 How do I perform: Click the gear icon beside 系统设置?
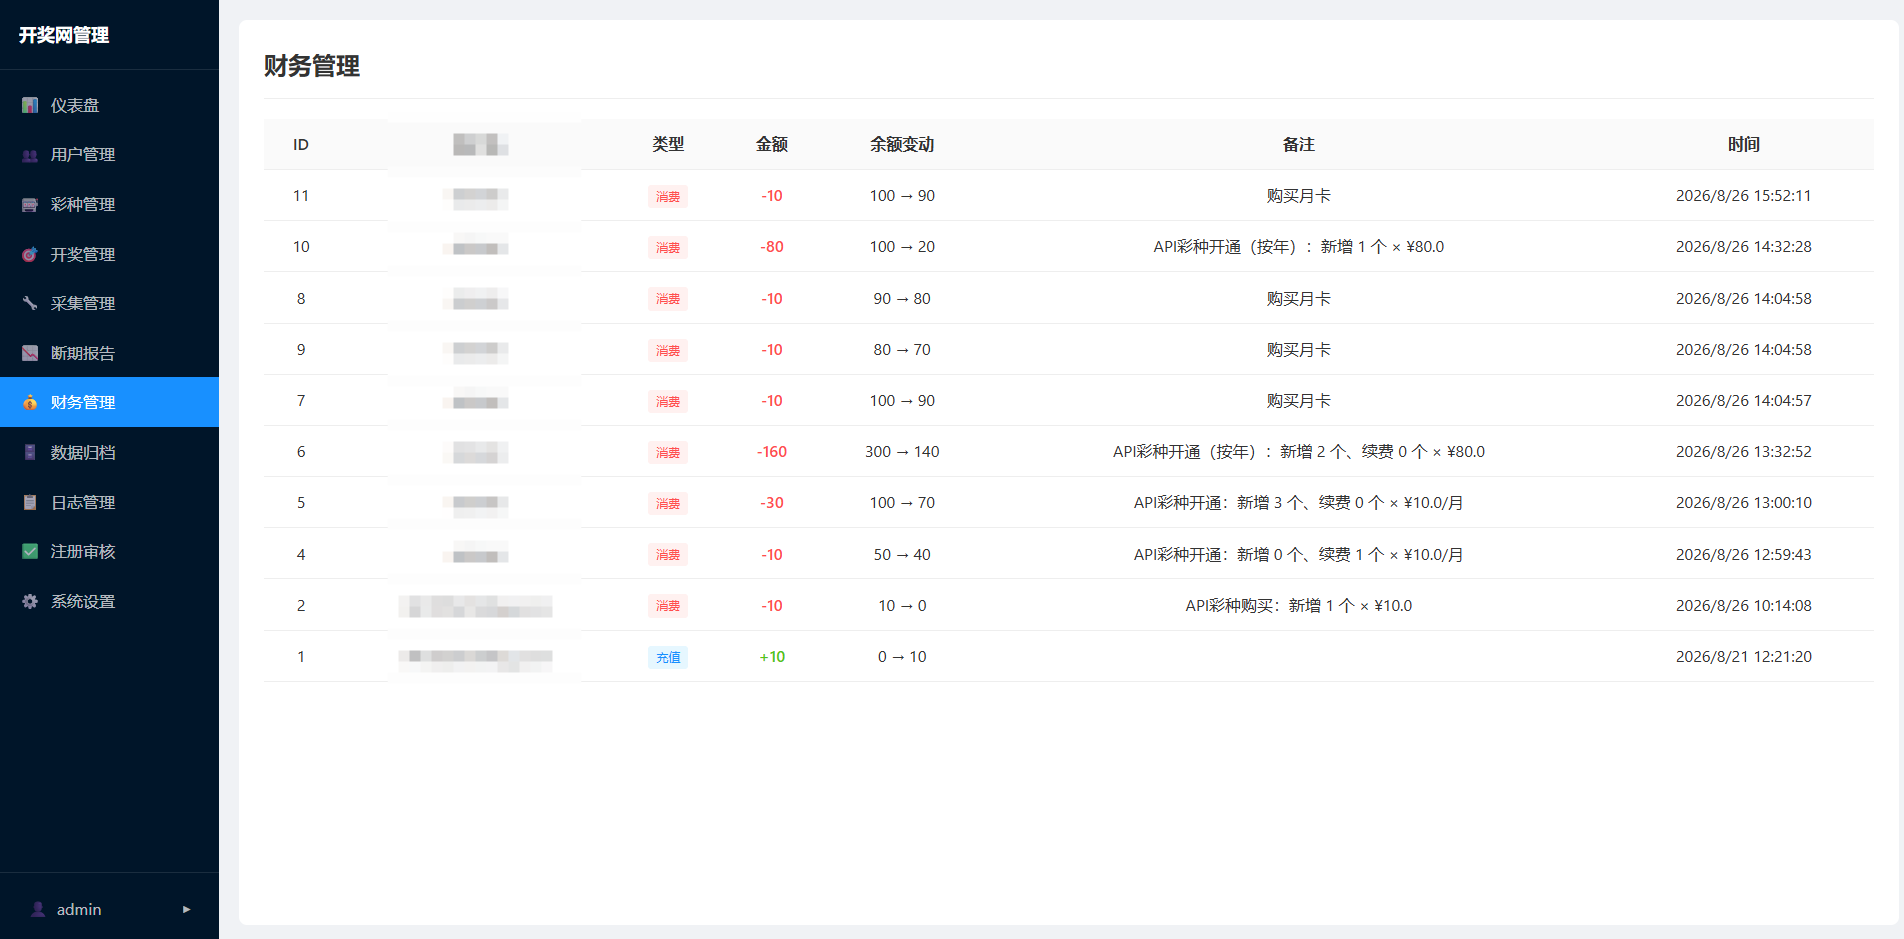point(30,601)
